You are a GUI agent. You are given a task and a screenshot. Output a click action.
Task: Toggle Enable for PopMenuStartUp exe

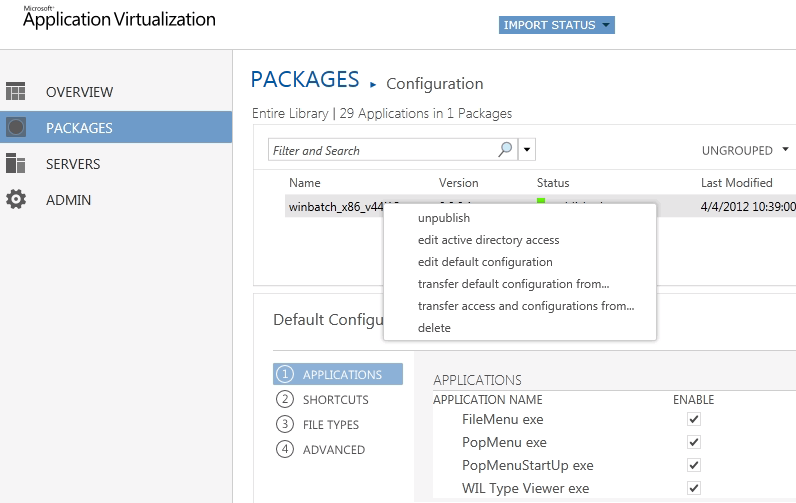693,465
